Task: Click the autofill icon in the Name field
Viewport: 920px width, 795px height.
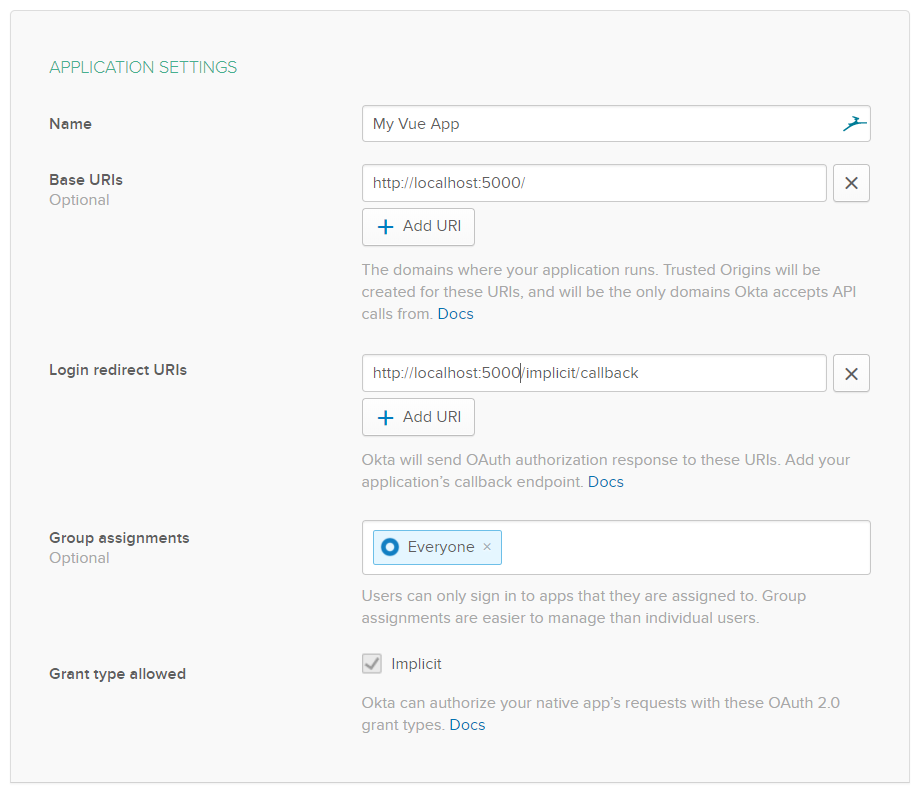Action: (852, 124)
